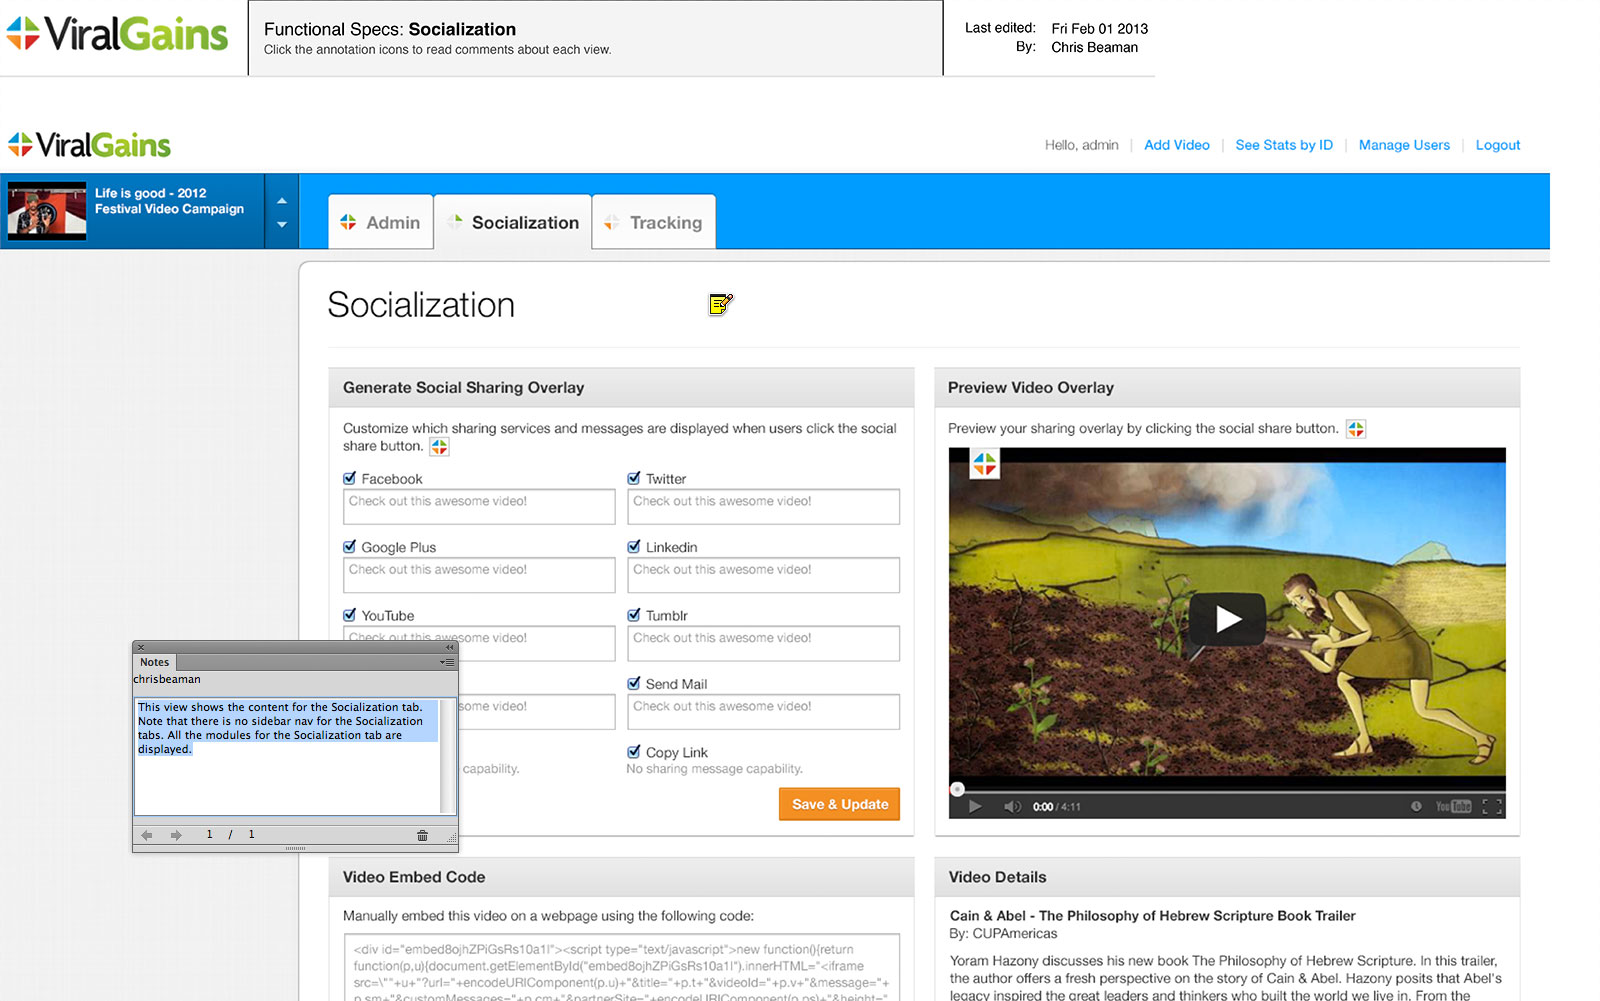
Task: Disable the YouTube sharing checkbox
Action: tap(349, 615)
